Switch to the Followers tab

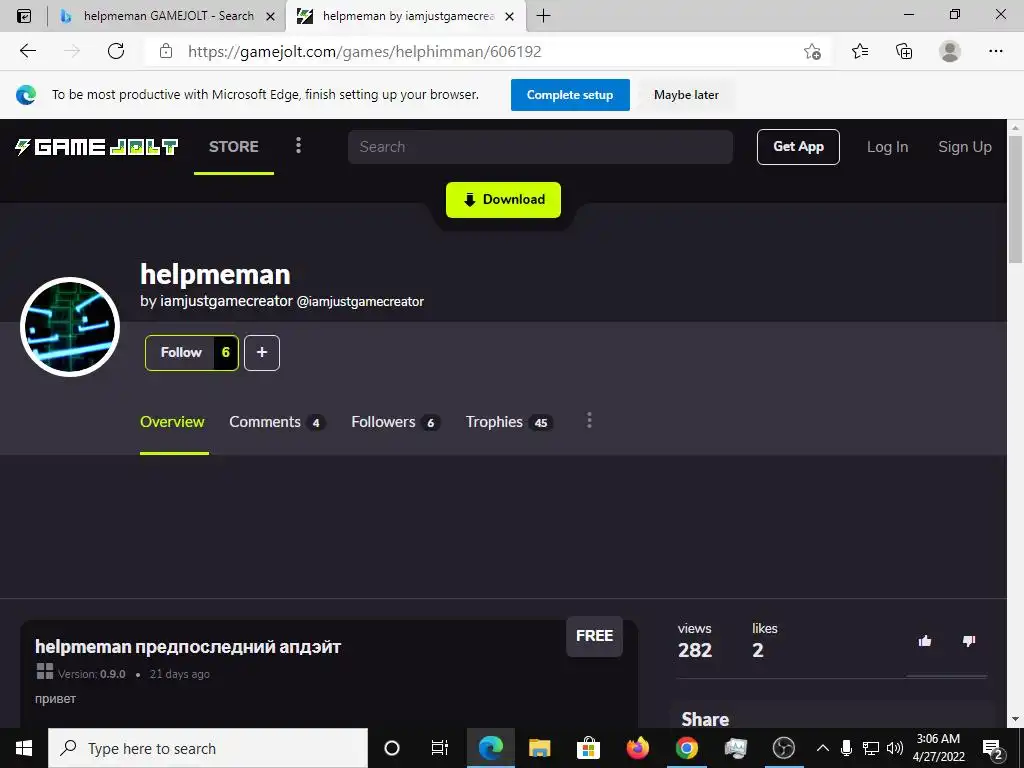tap(395, 422)
